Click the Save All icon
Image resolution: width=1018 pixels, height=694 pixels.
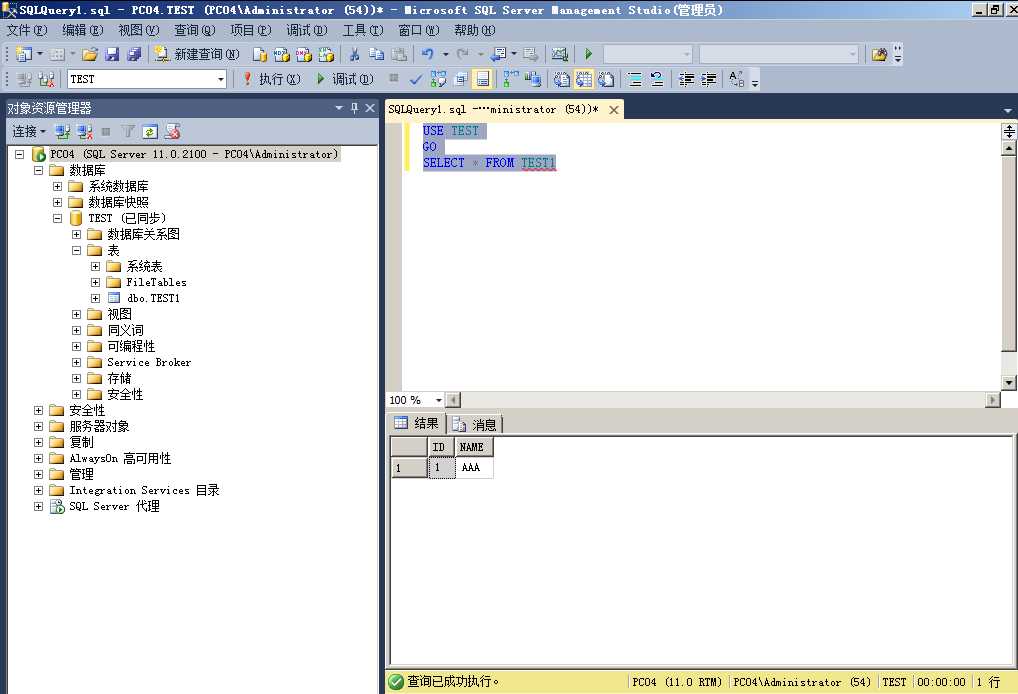(134, 55)
